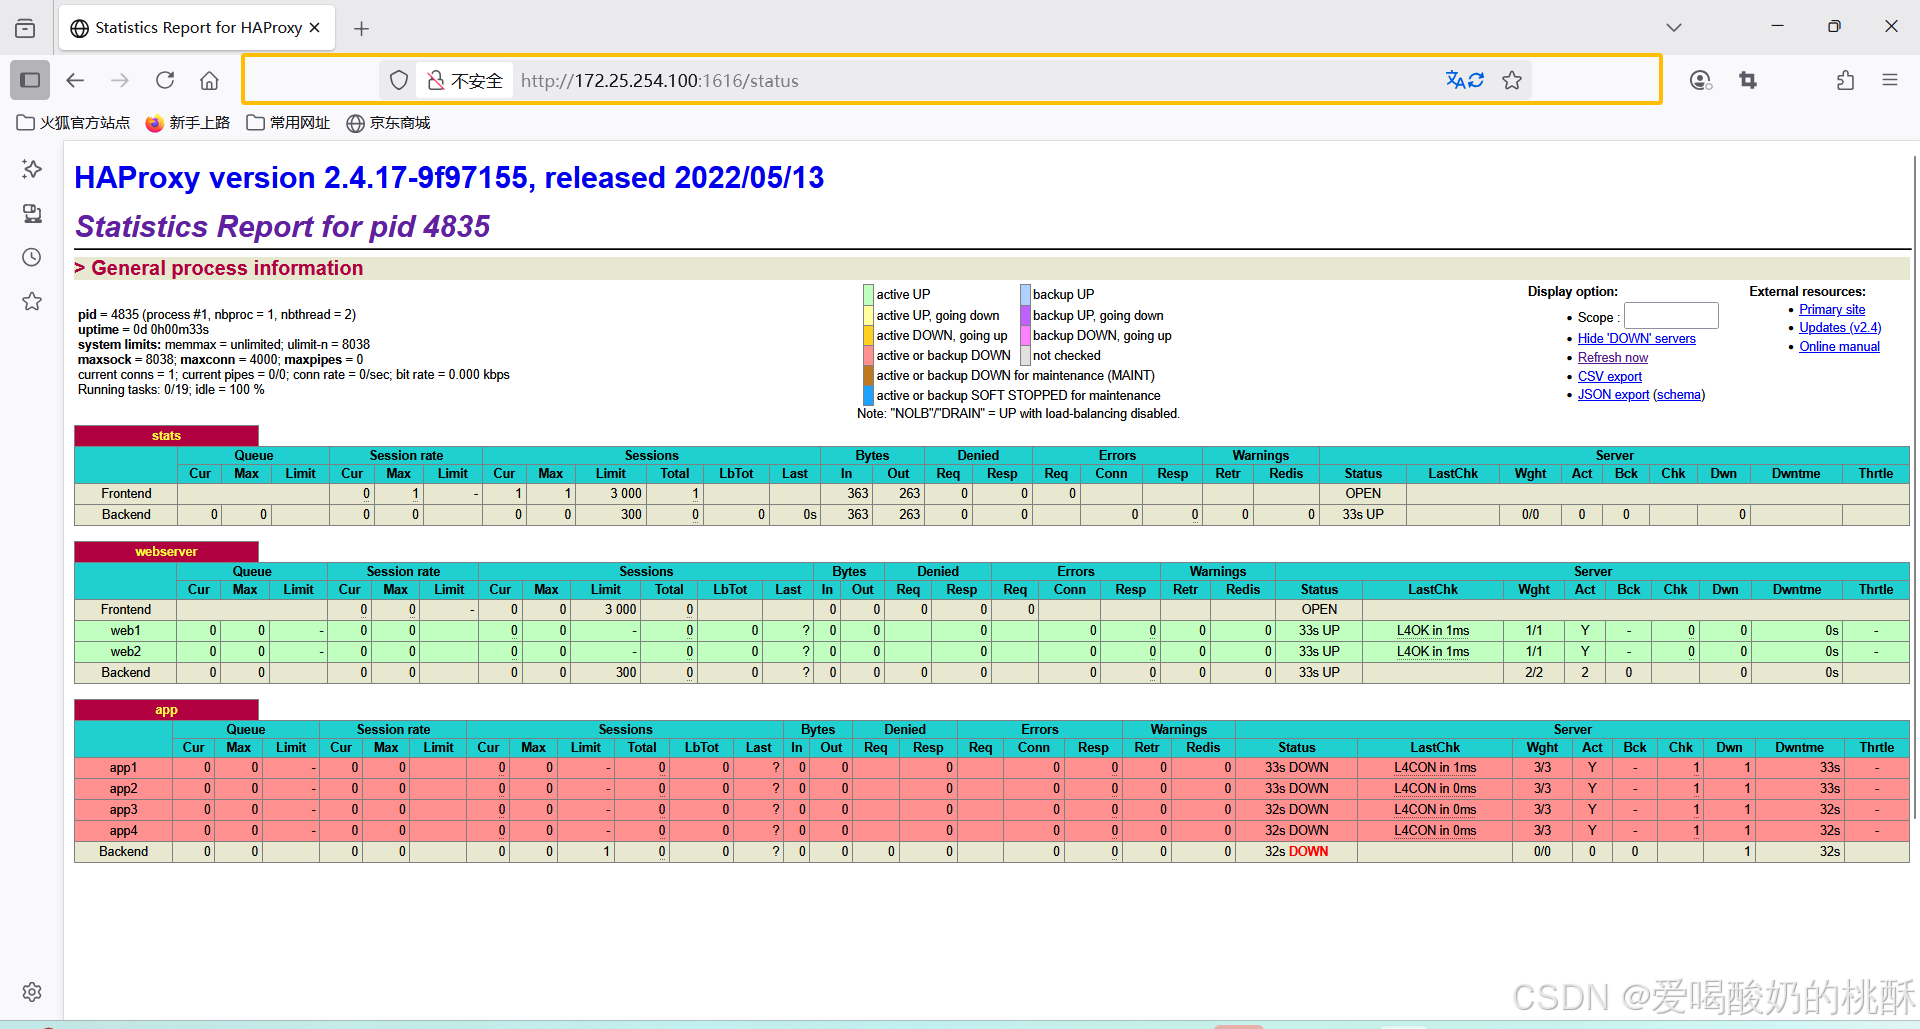Open a new tab with plus

pos(362,29)
